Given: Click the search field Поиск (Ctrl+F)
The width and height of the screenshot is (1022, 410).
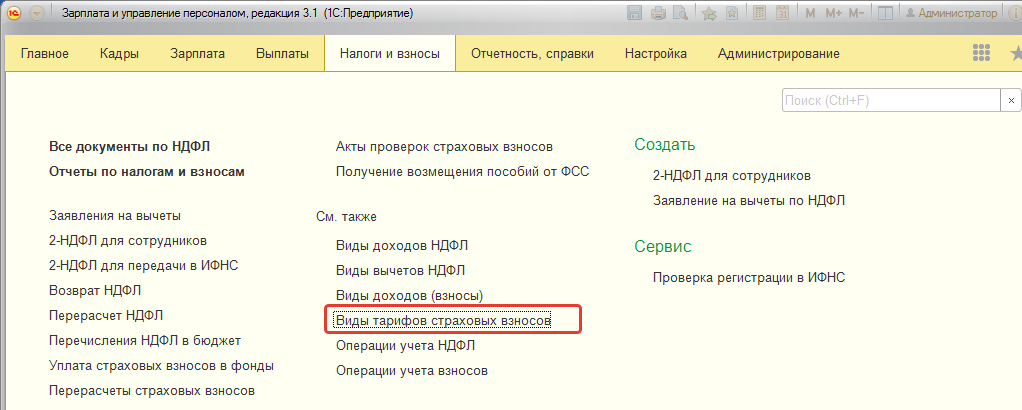Looking at the screenshot, I should (x=891, y=101).
